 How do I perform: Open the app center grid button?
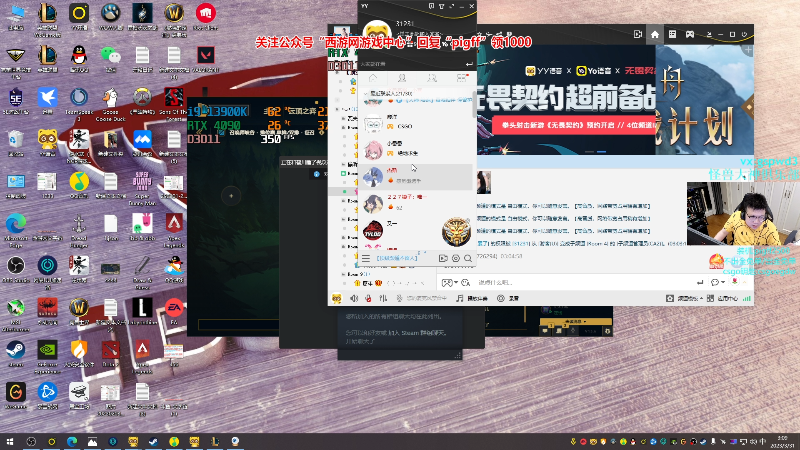[722, 298]
